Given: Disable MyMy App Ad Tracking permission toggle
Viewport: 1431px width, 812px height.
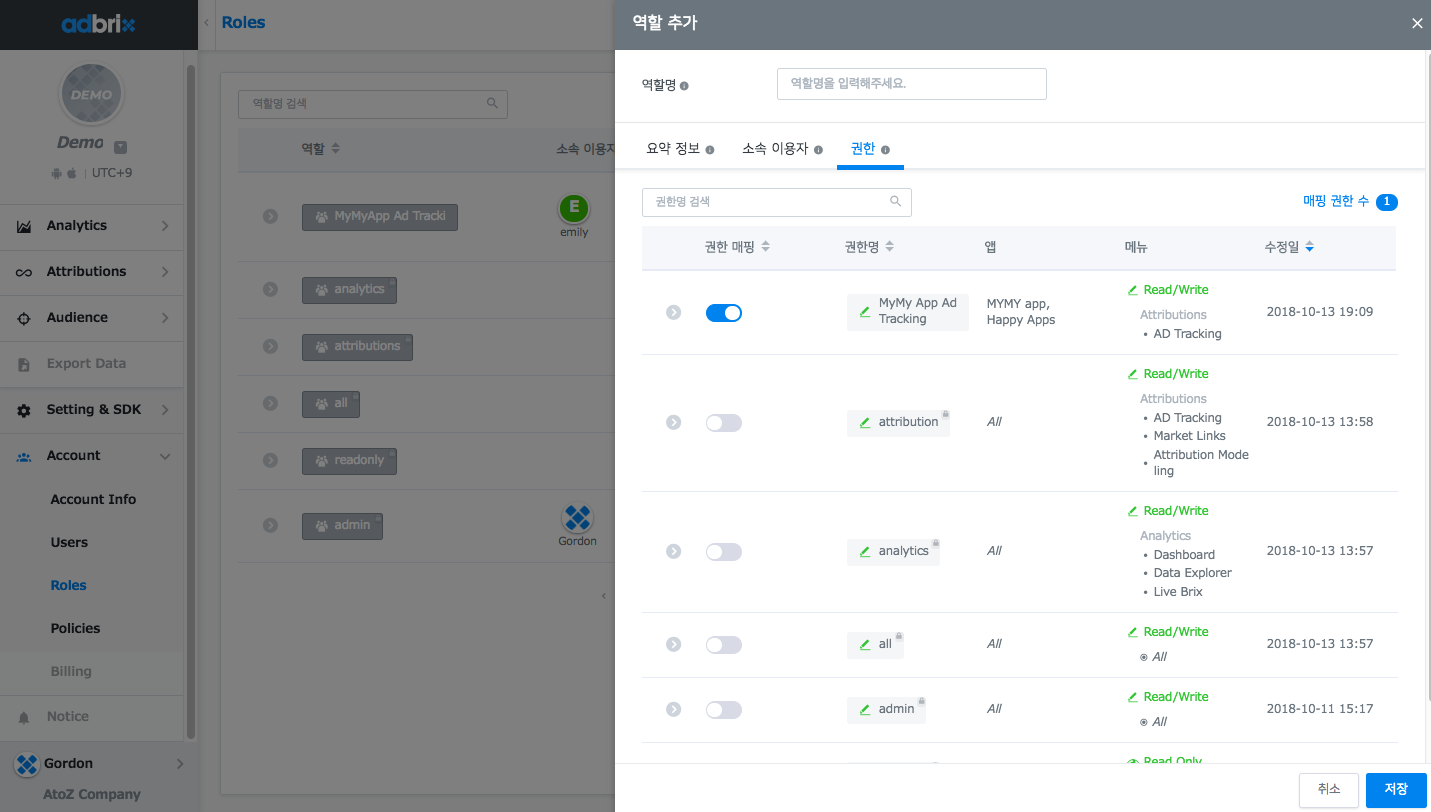Looking at the screenshot, I should [x=724, y=313].
